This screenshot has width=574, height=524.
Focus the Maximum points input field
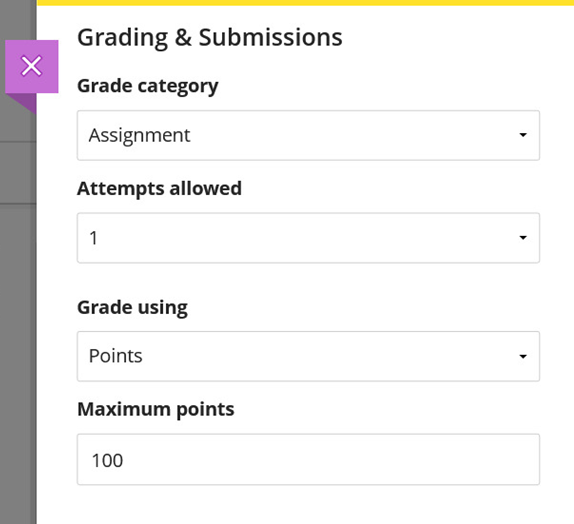(308, 460)
